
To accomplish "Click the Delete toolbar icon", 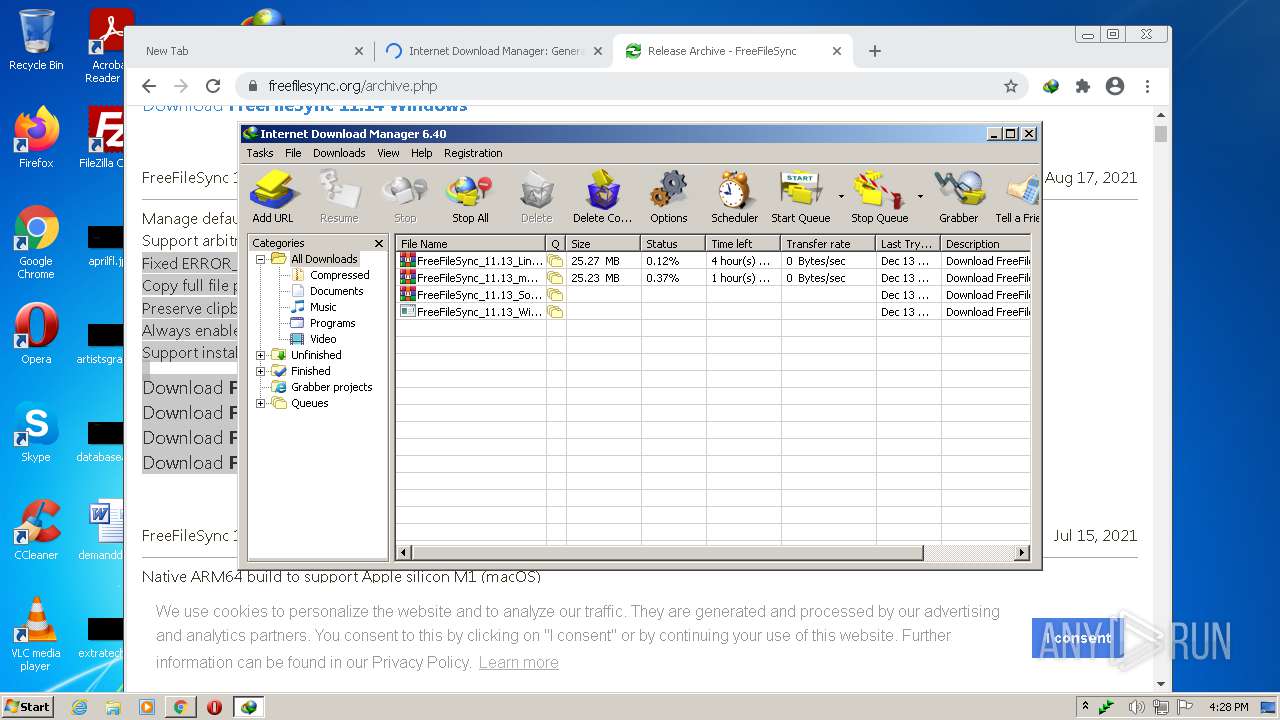I will (x=536, y=196).
